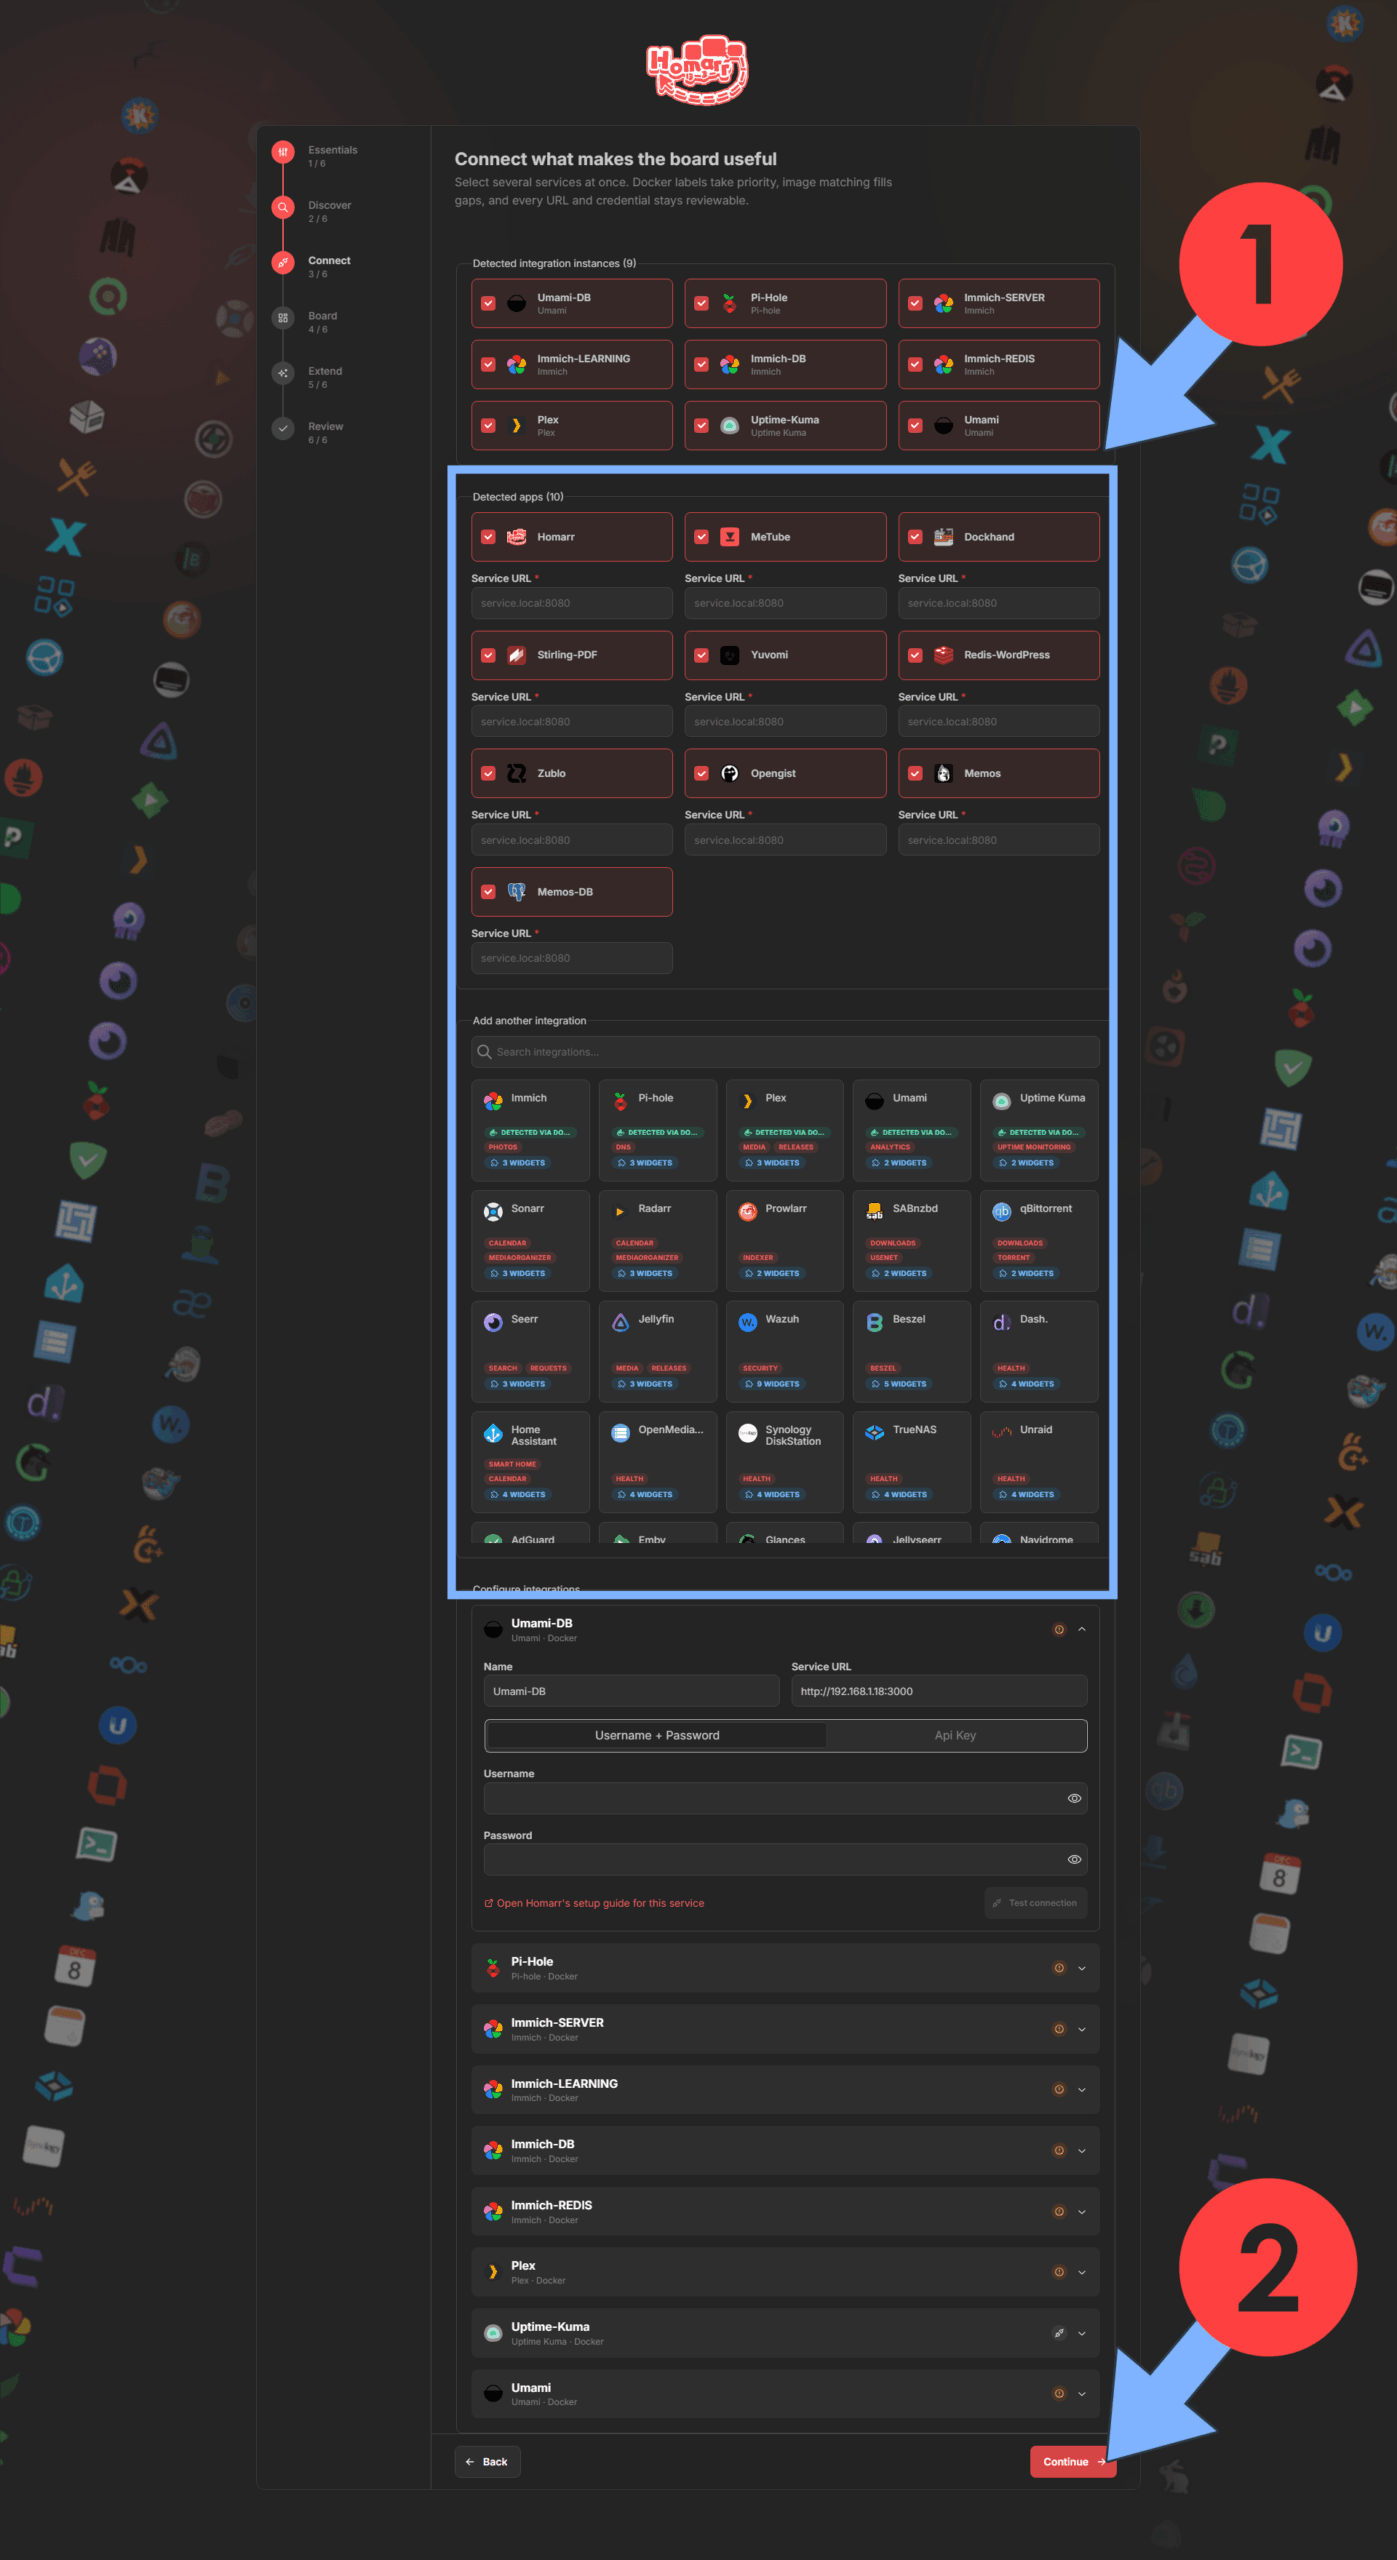This screenshot has width=1397, height=2560.
Task: Pick the Home Assistant integration icon
Action: 493,1433
